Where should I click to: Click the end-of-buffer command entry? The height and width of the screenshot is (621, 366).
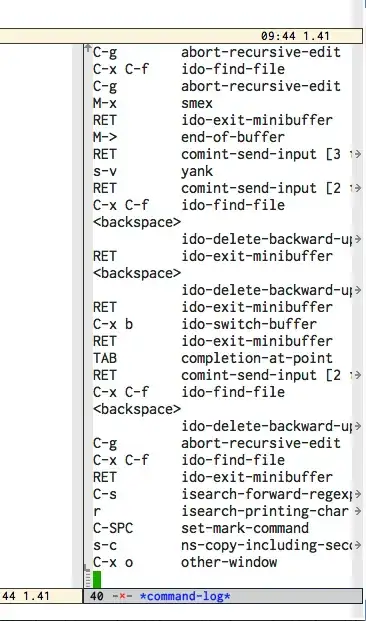[233, 137]
